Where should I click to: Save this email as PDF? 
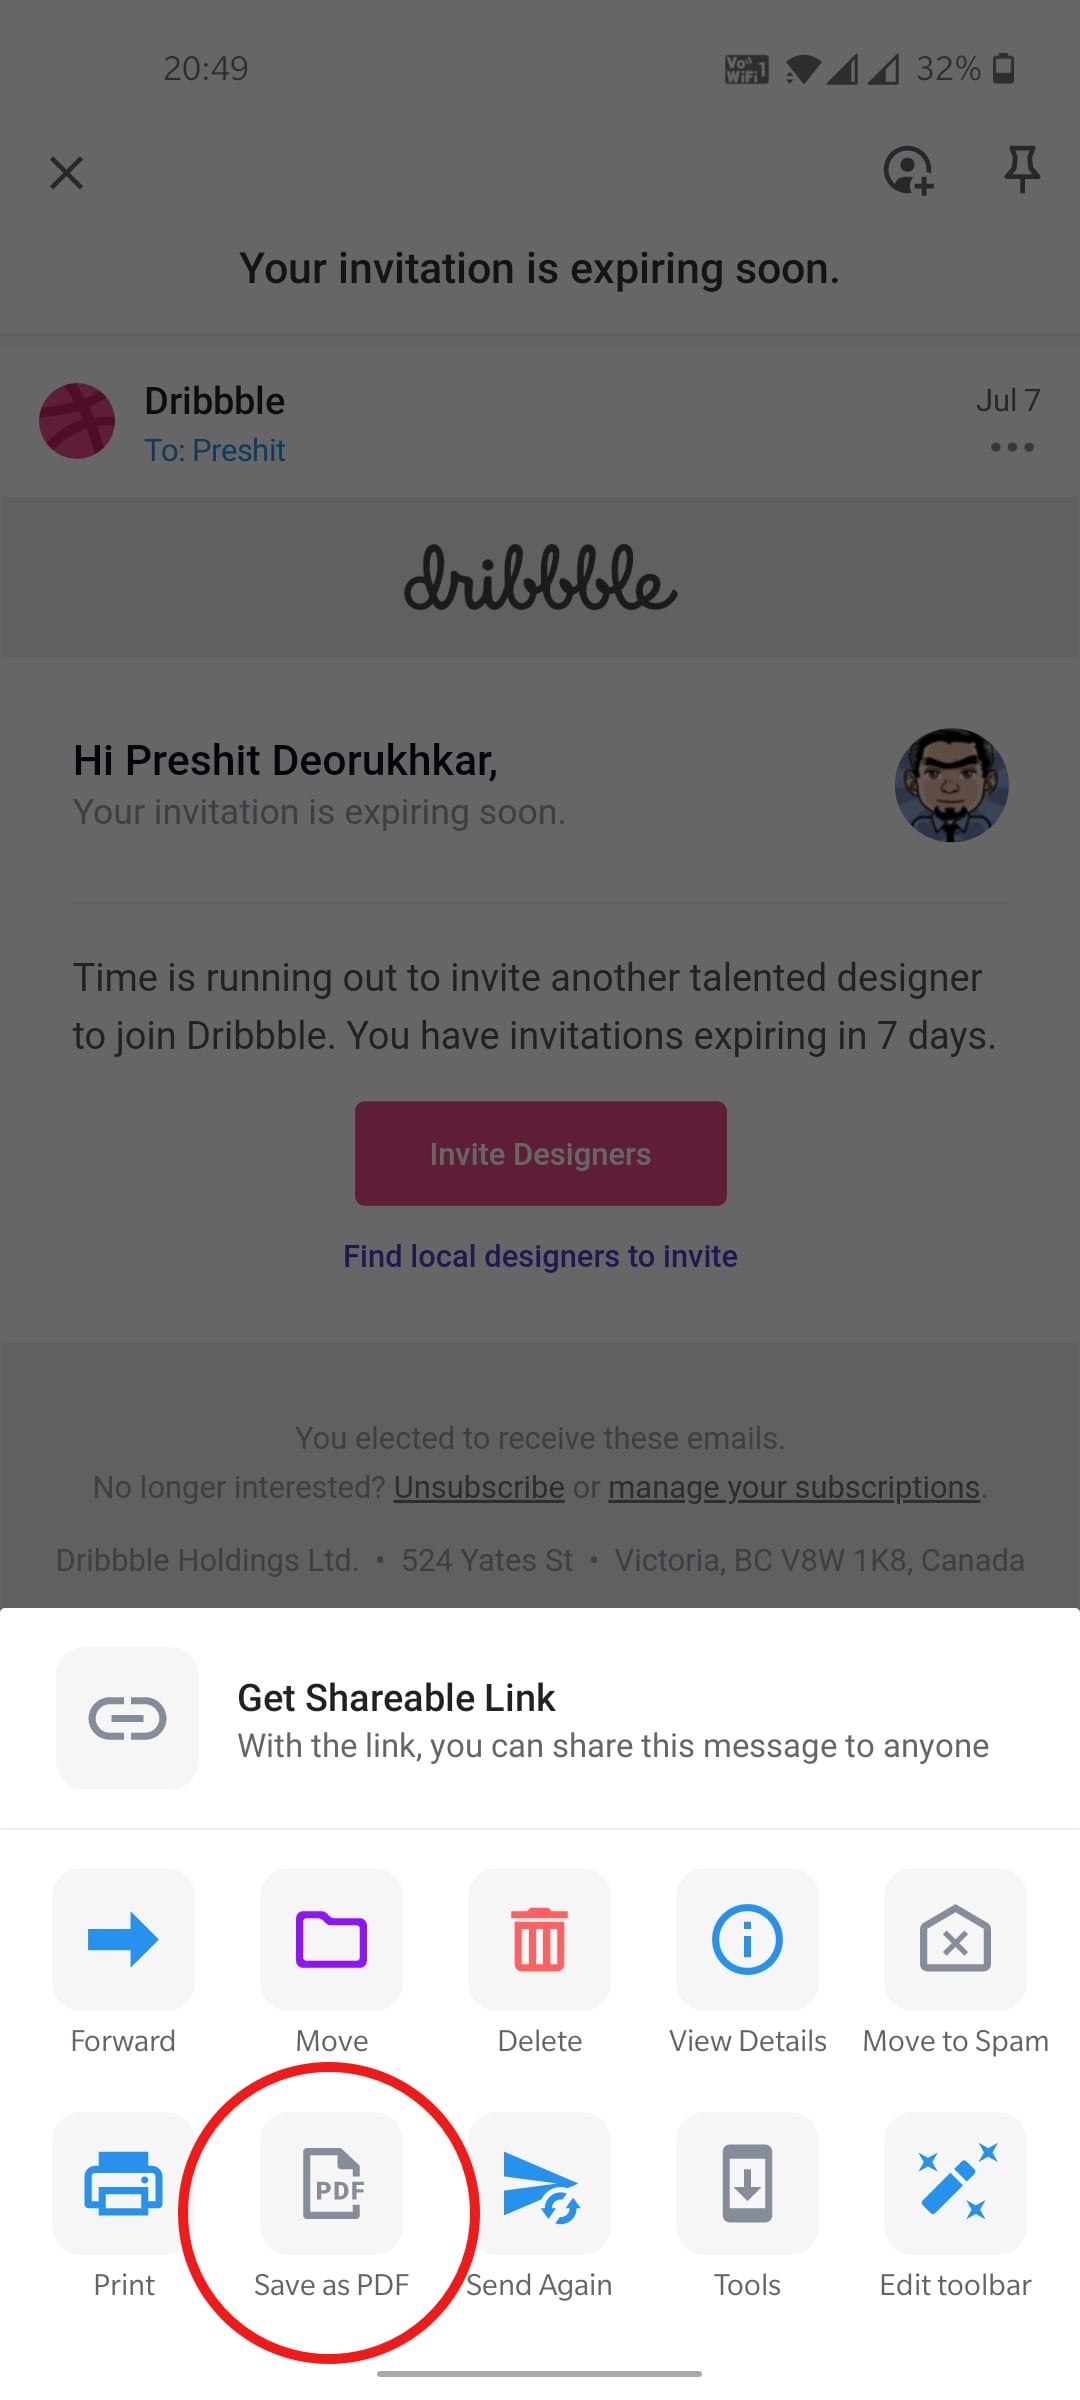pyautogui.click(x=331, y=2183)
